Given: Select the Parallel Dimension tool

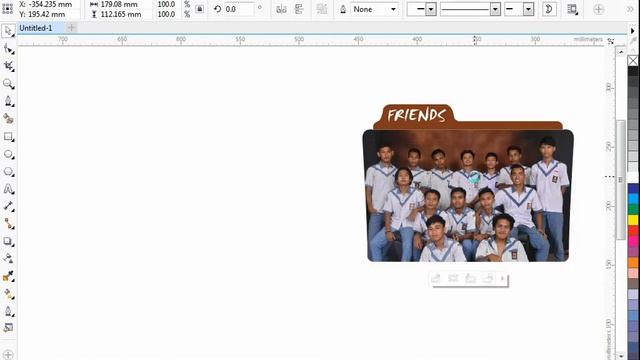Looking at the screenshot, I should click(8, 206).
